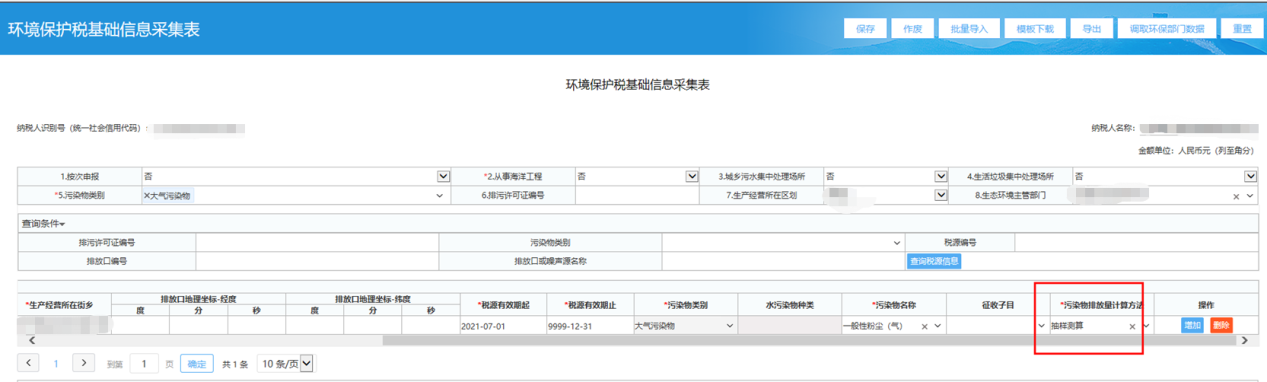
Task: Click the orange 删除 delete-row button
Action: (1221, 325)
